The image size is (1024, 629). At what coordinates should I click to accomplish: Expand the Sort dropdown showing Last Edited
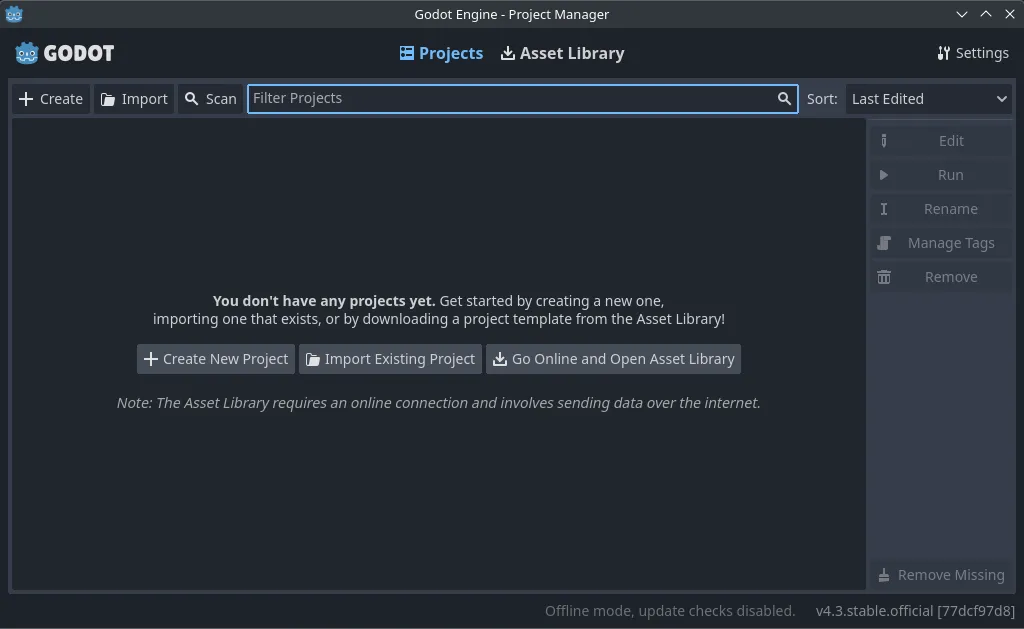coord(929,99)
